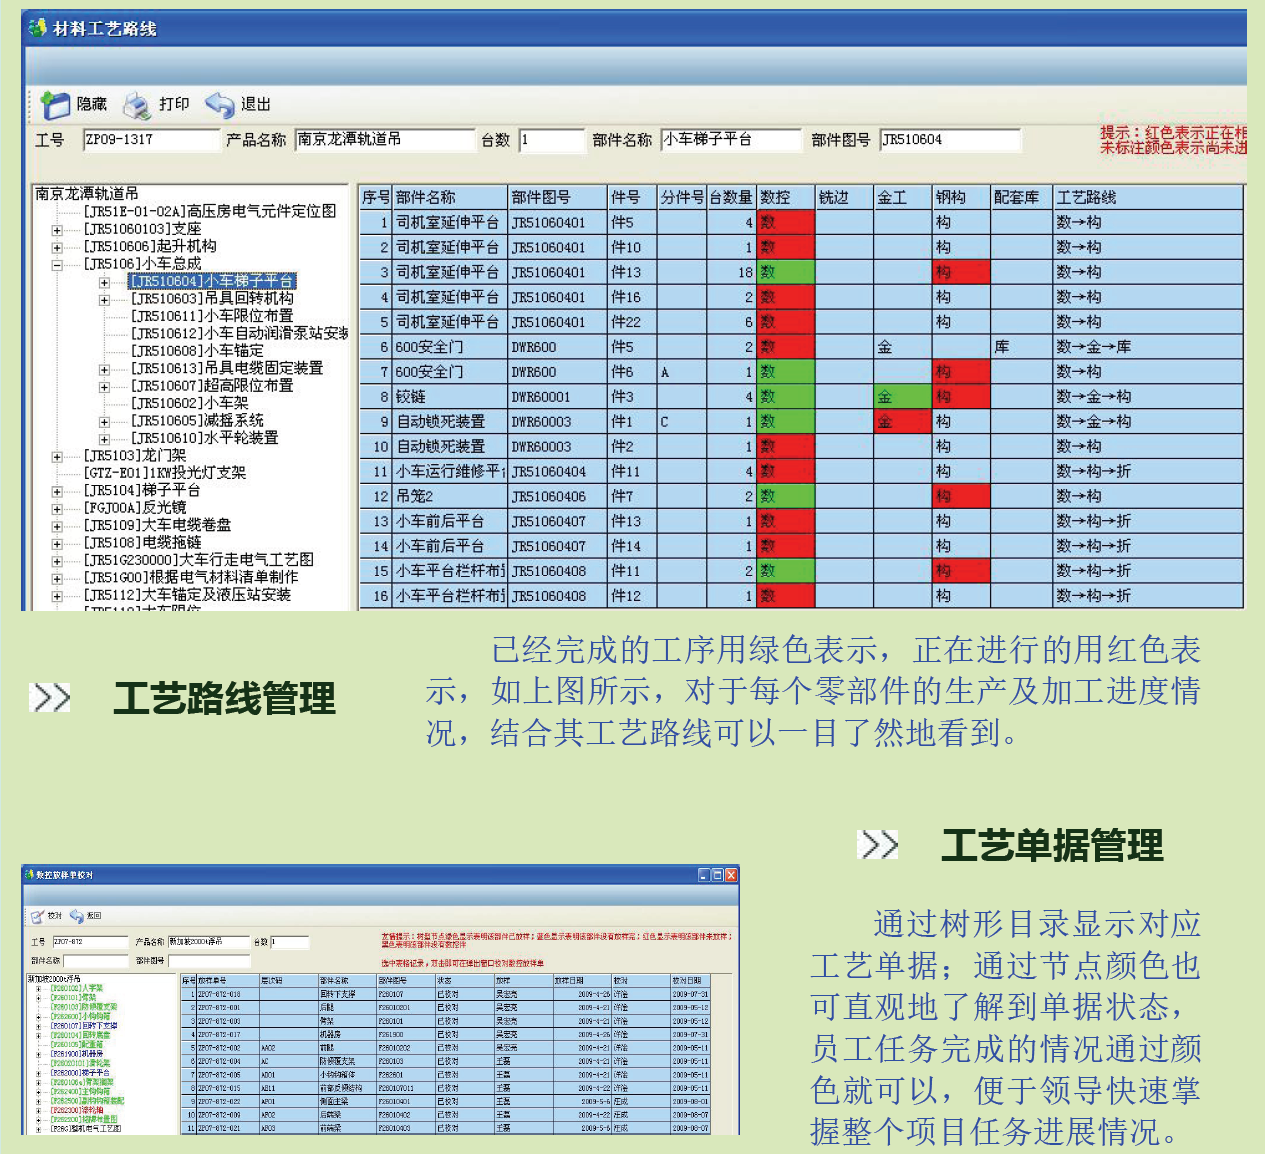
Task: Select [JR510603]吊具回转机构 in the tree
Action: tap(212, 299)
